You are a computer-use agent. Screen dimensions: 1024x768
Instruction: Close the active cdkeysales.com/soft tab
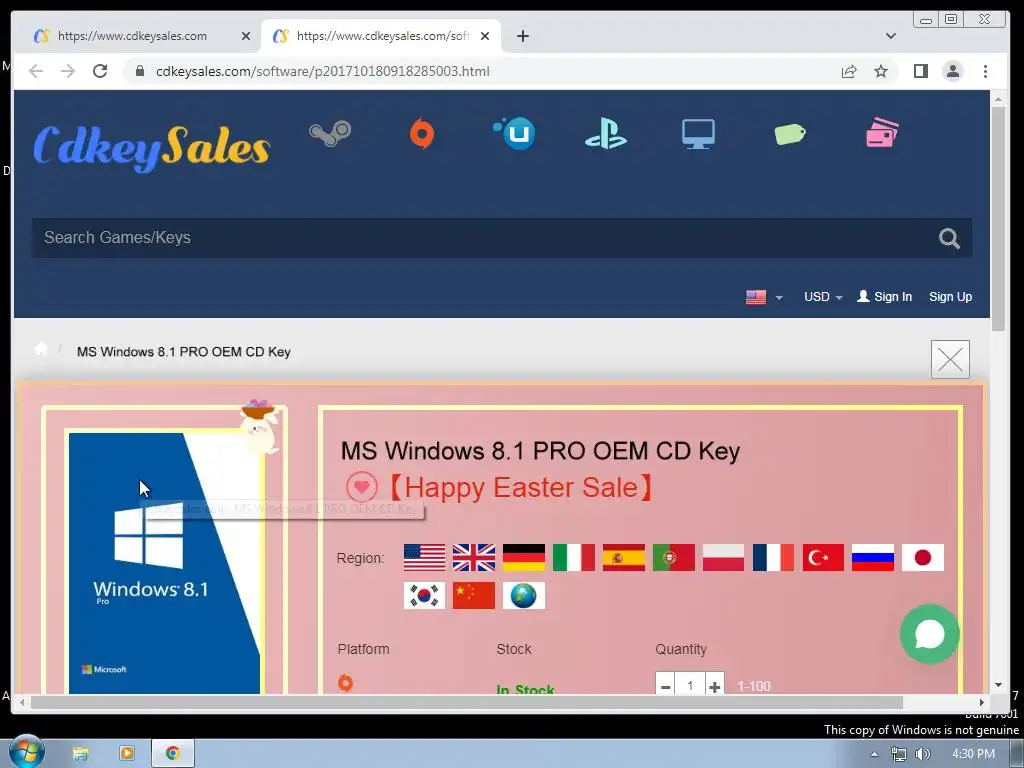click(x=485, y=36)
